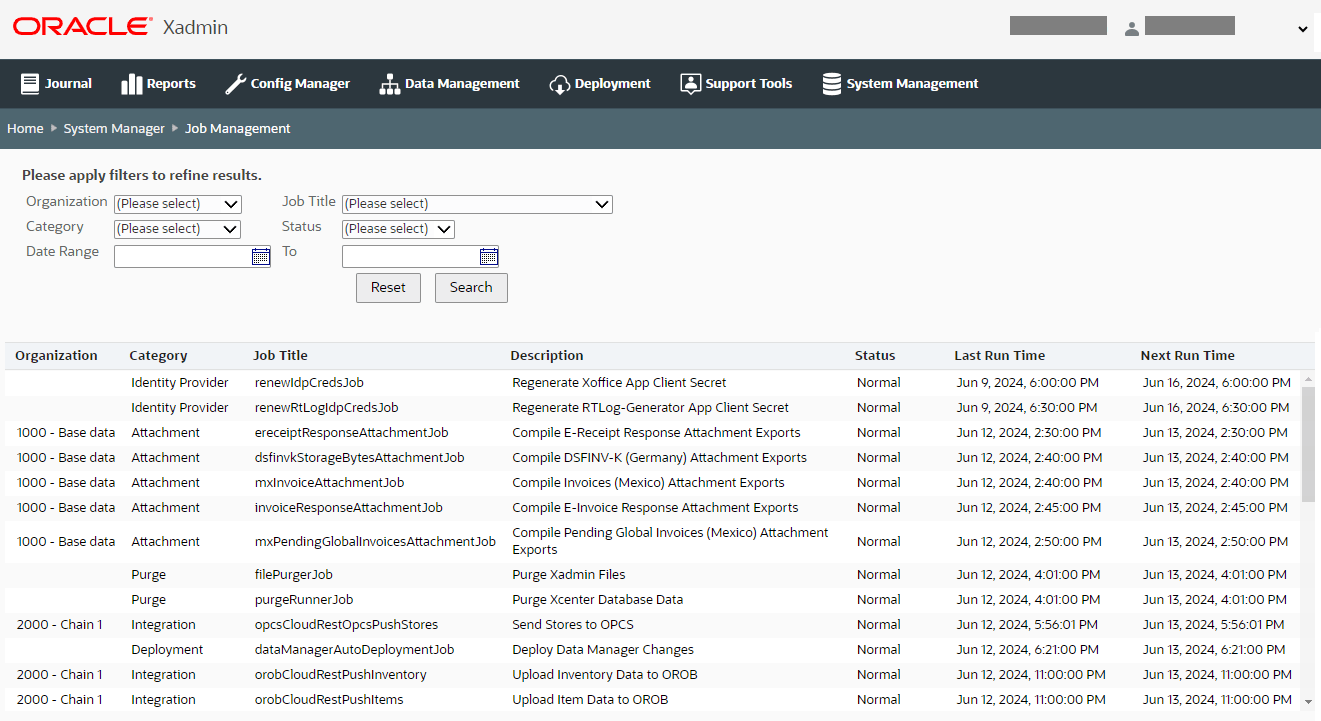Navigate to Home via the breadcrumb
This screenshot has height=721, width=1321.
click(25, 128)
